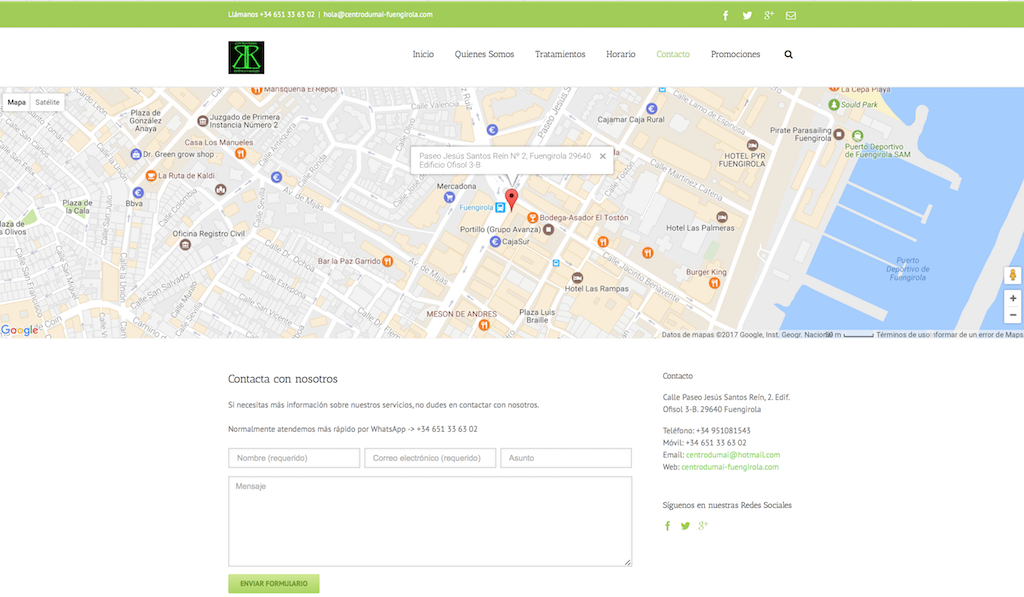Click the Cajamar Caja Rural bank marker
This screenshot has width=1024, height=597.
[651, 108]
